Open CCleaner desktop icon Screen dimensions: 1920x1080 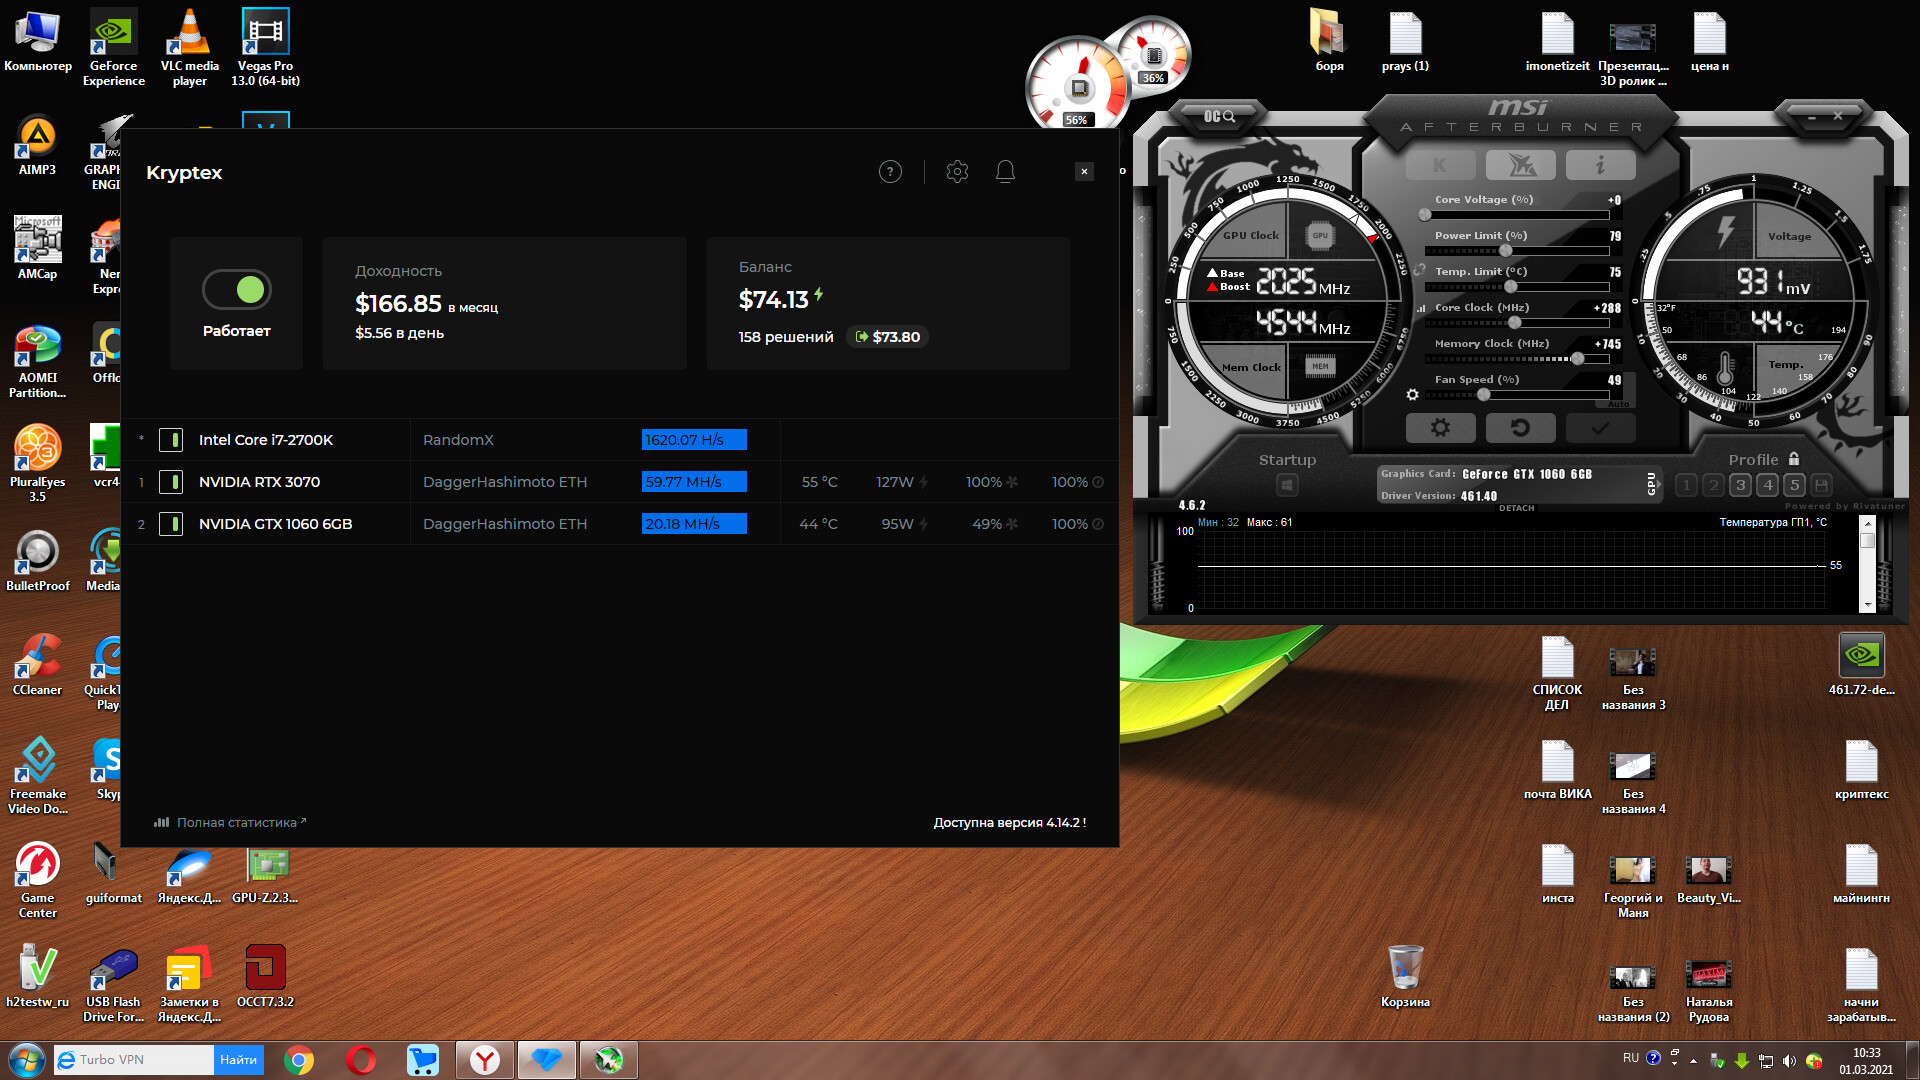[37, 664]
